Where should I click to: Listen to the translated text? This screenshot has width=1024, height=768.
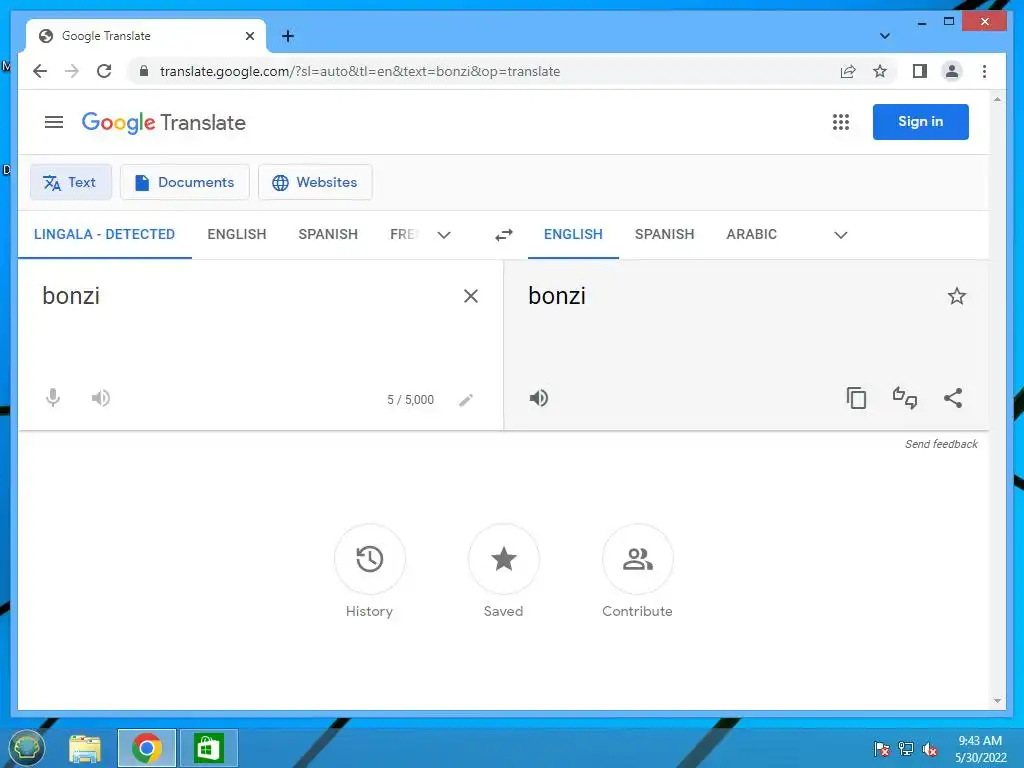(539, 398)
